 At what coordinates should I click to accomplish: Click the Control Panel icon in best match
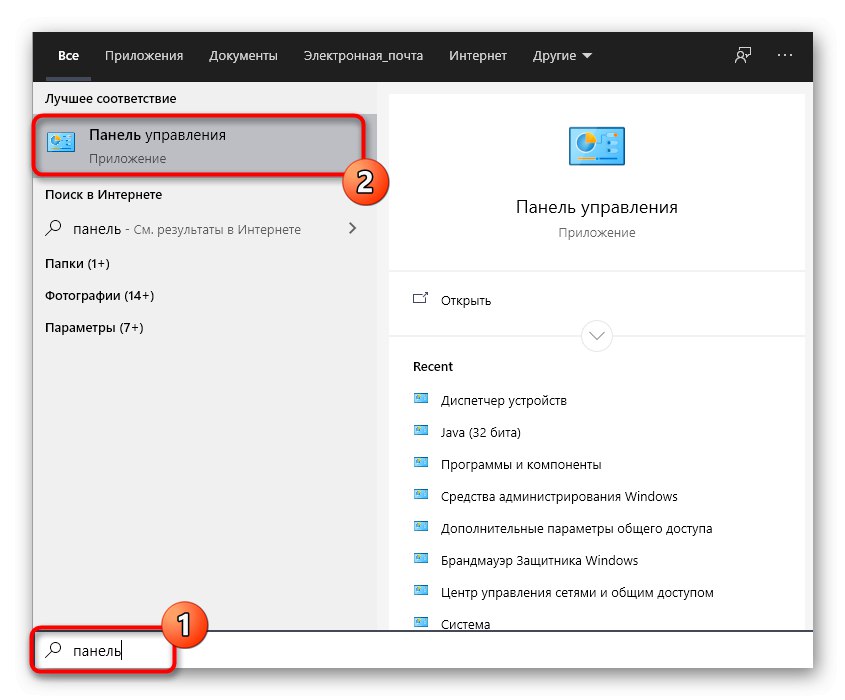61,144
